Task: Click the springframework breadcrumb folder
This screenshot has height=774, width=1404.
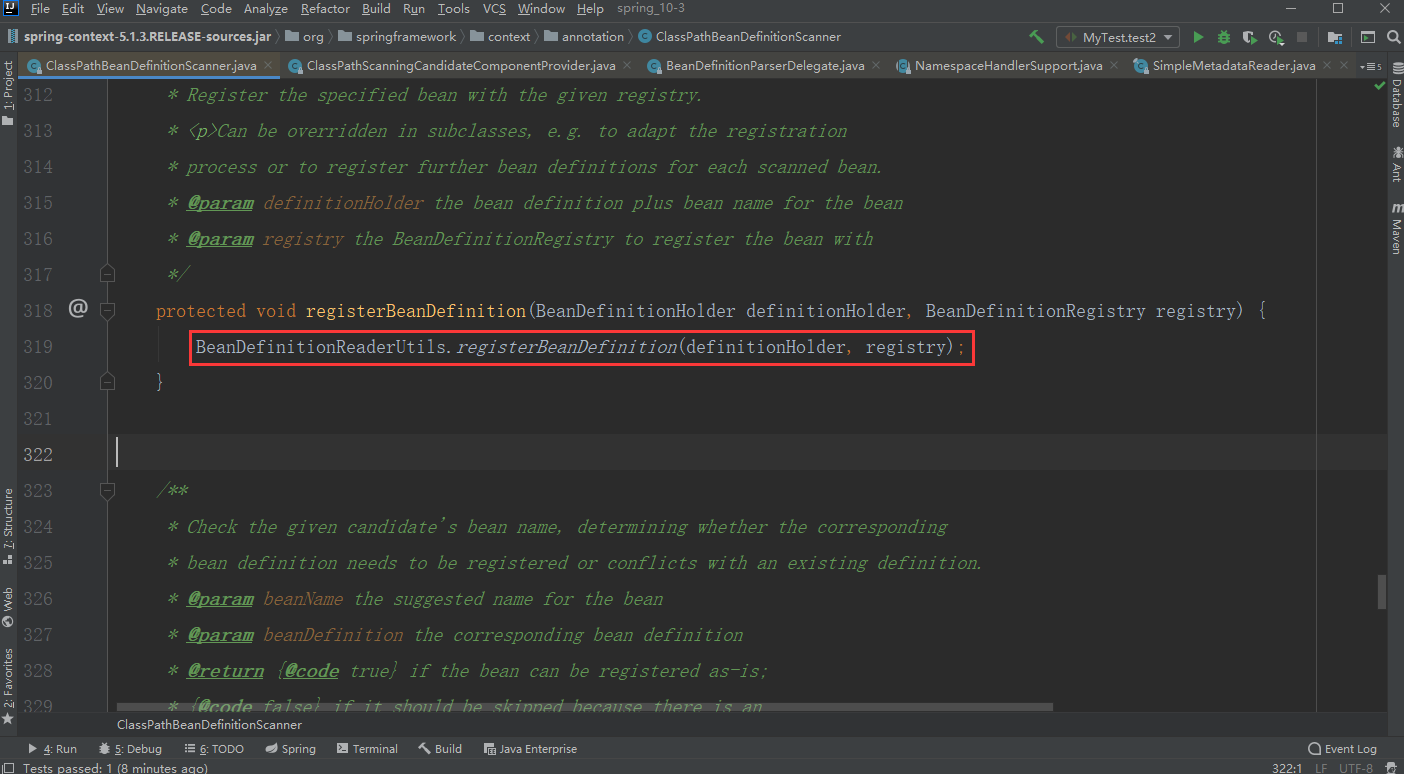Action: pyautogui.click(x=398, y=37)
